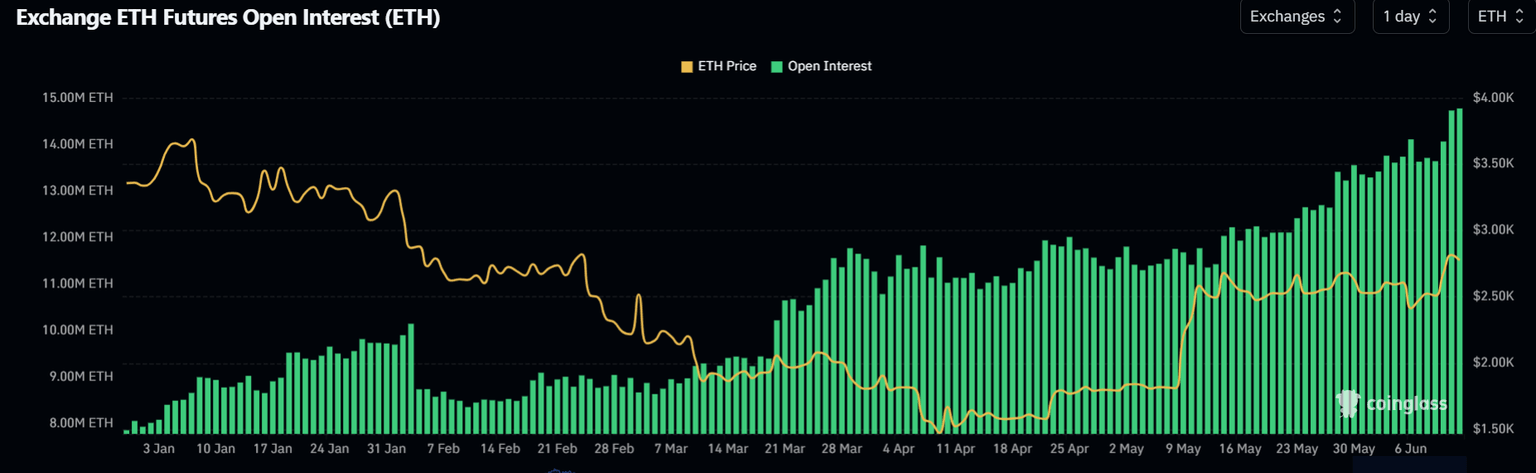Toggle ETH Price series via legend label

[x=726, y=66]
